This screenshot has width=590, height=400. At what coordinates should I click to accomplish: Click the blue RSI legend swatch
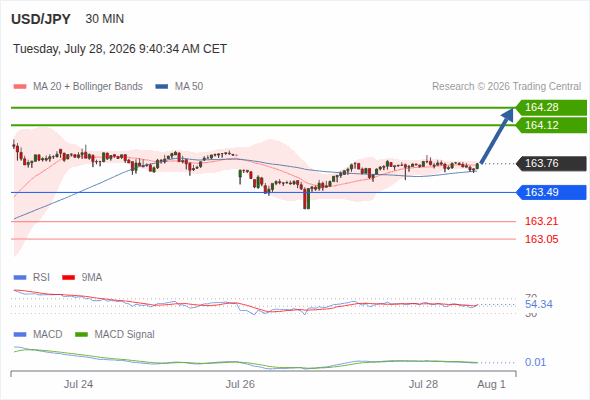click(x=20, y=278)
